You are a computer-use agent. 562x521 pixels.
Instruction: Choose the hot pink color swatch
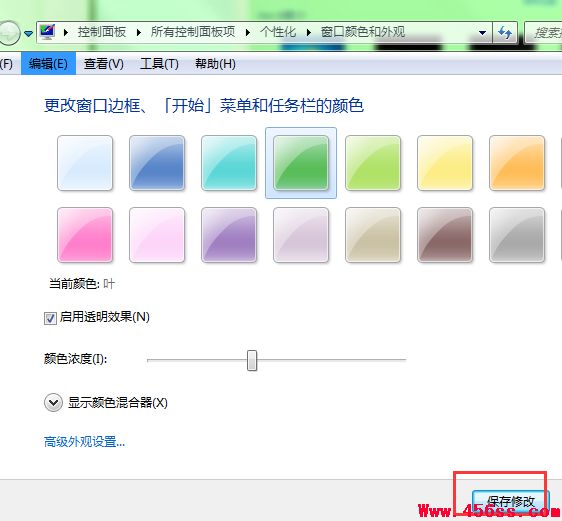(85, 235)
